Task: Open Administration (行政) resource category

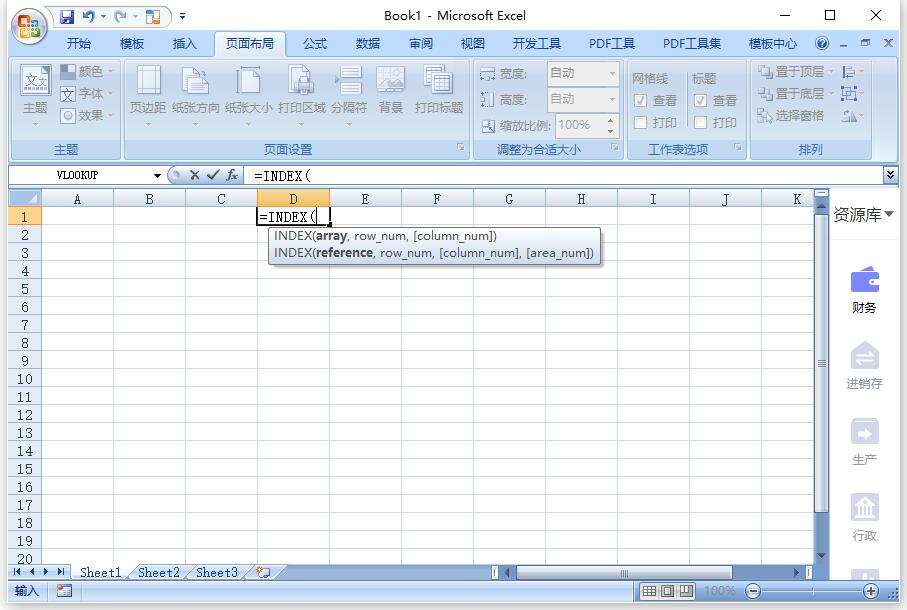Action: pyautogui.click(x=864, y=517)
